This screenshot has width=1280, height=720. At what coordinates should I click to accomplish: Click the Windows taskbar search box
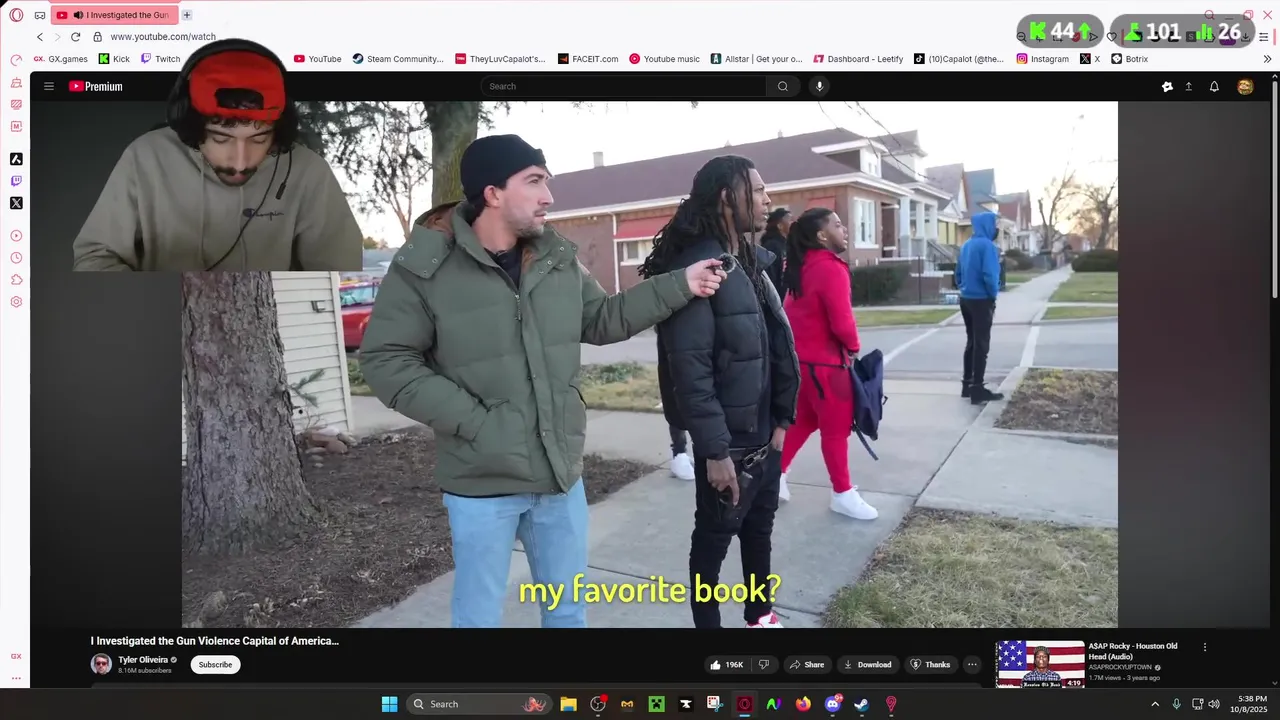pyautogui.click(x=478, y=704)
